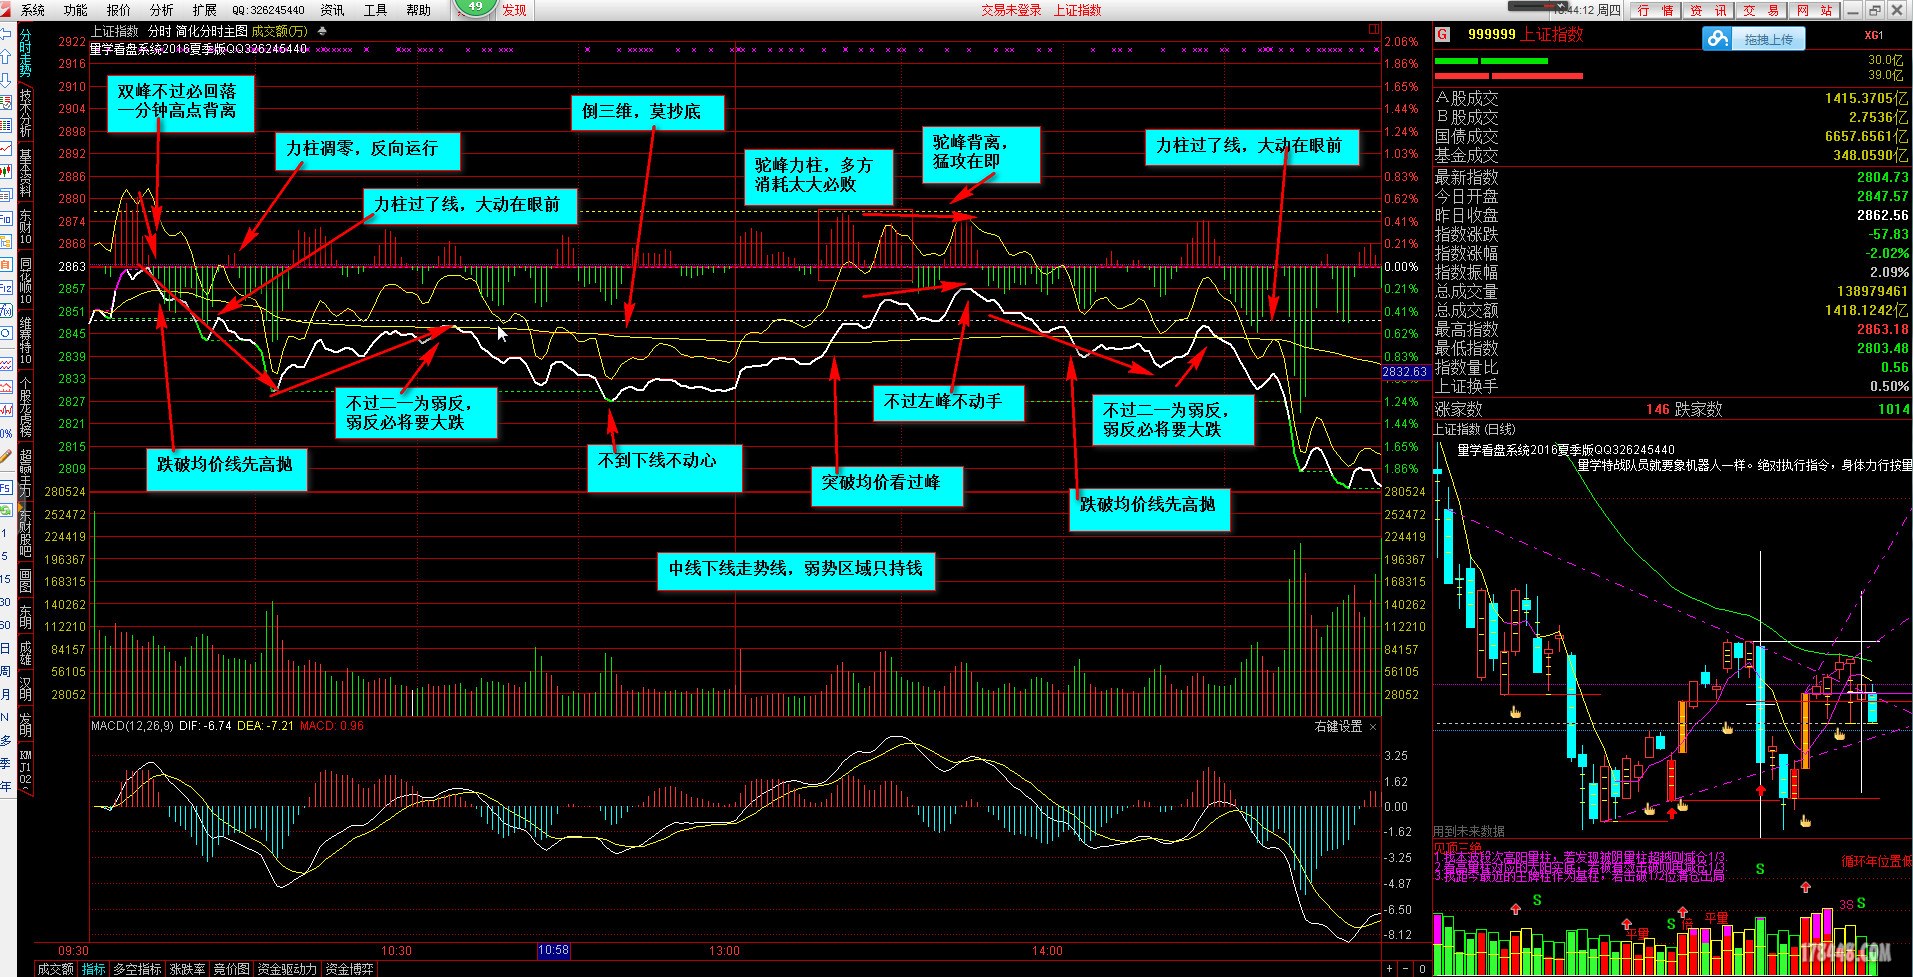
Task: Switch to the 成交额 bottom tab
Action: pyautogui.click(x=56, y=969)
